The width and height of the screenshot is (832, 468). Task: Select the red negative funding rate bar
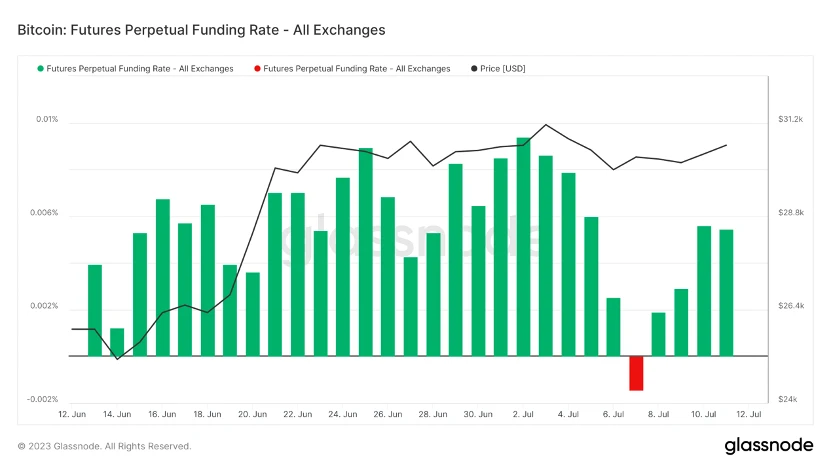click(636, 373)
